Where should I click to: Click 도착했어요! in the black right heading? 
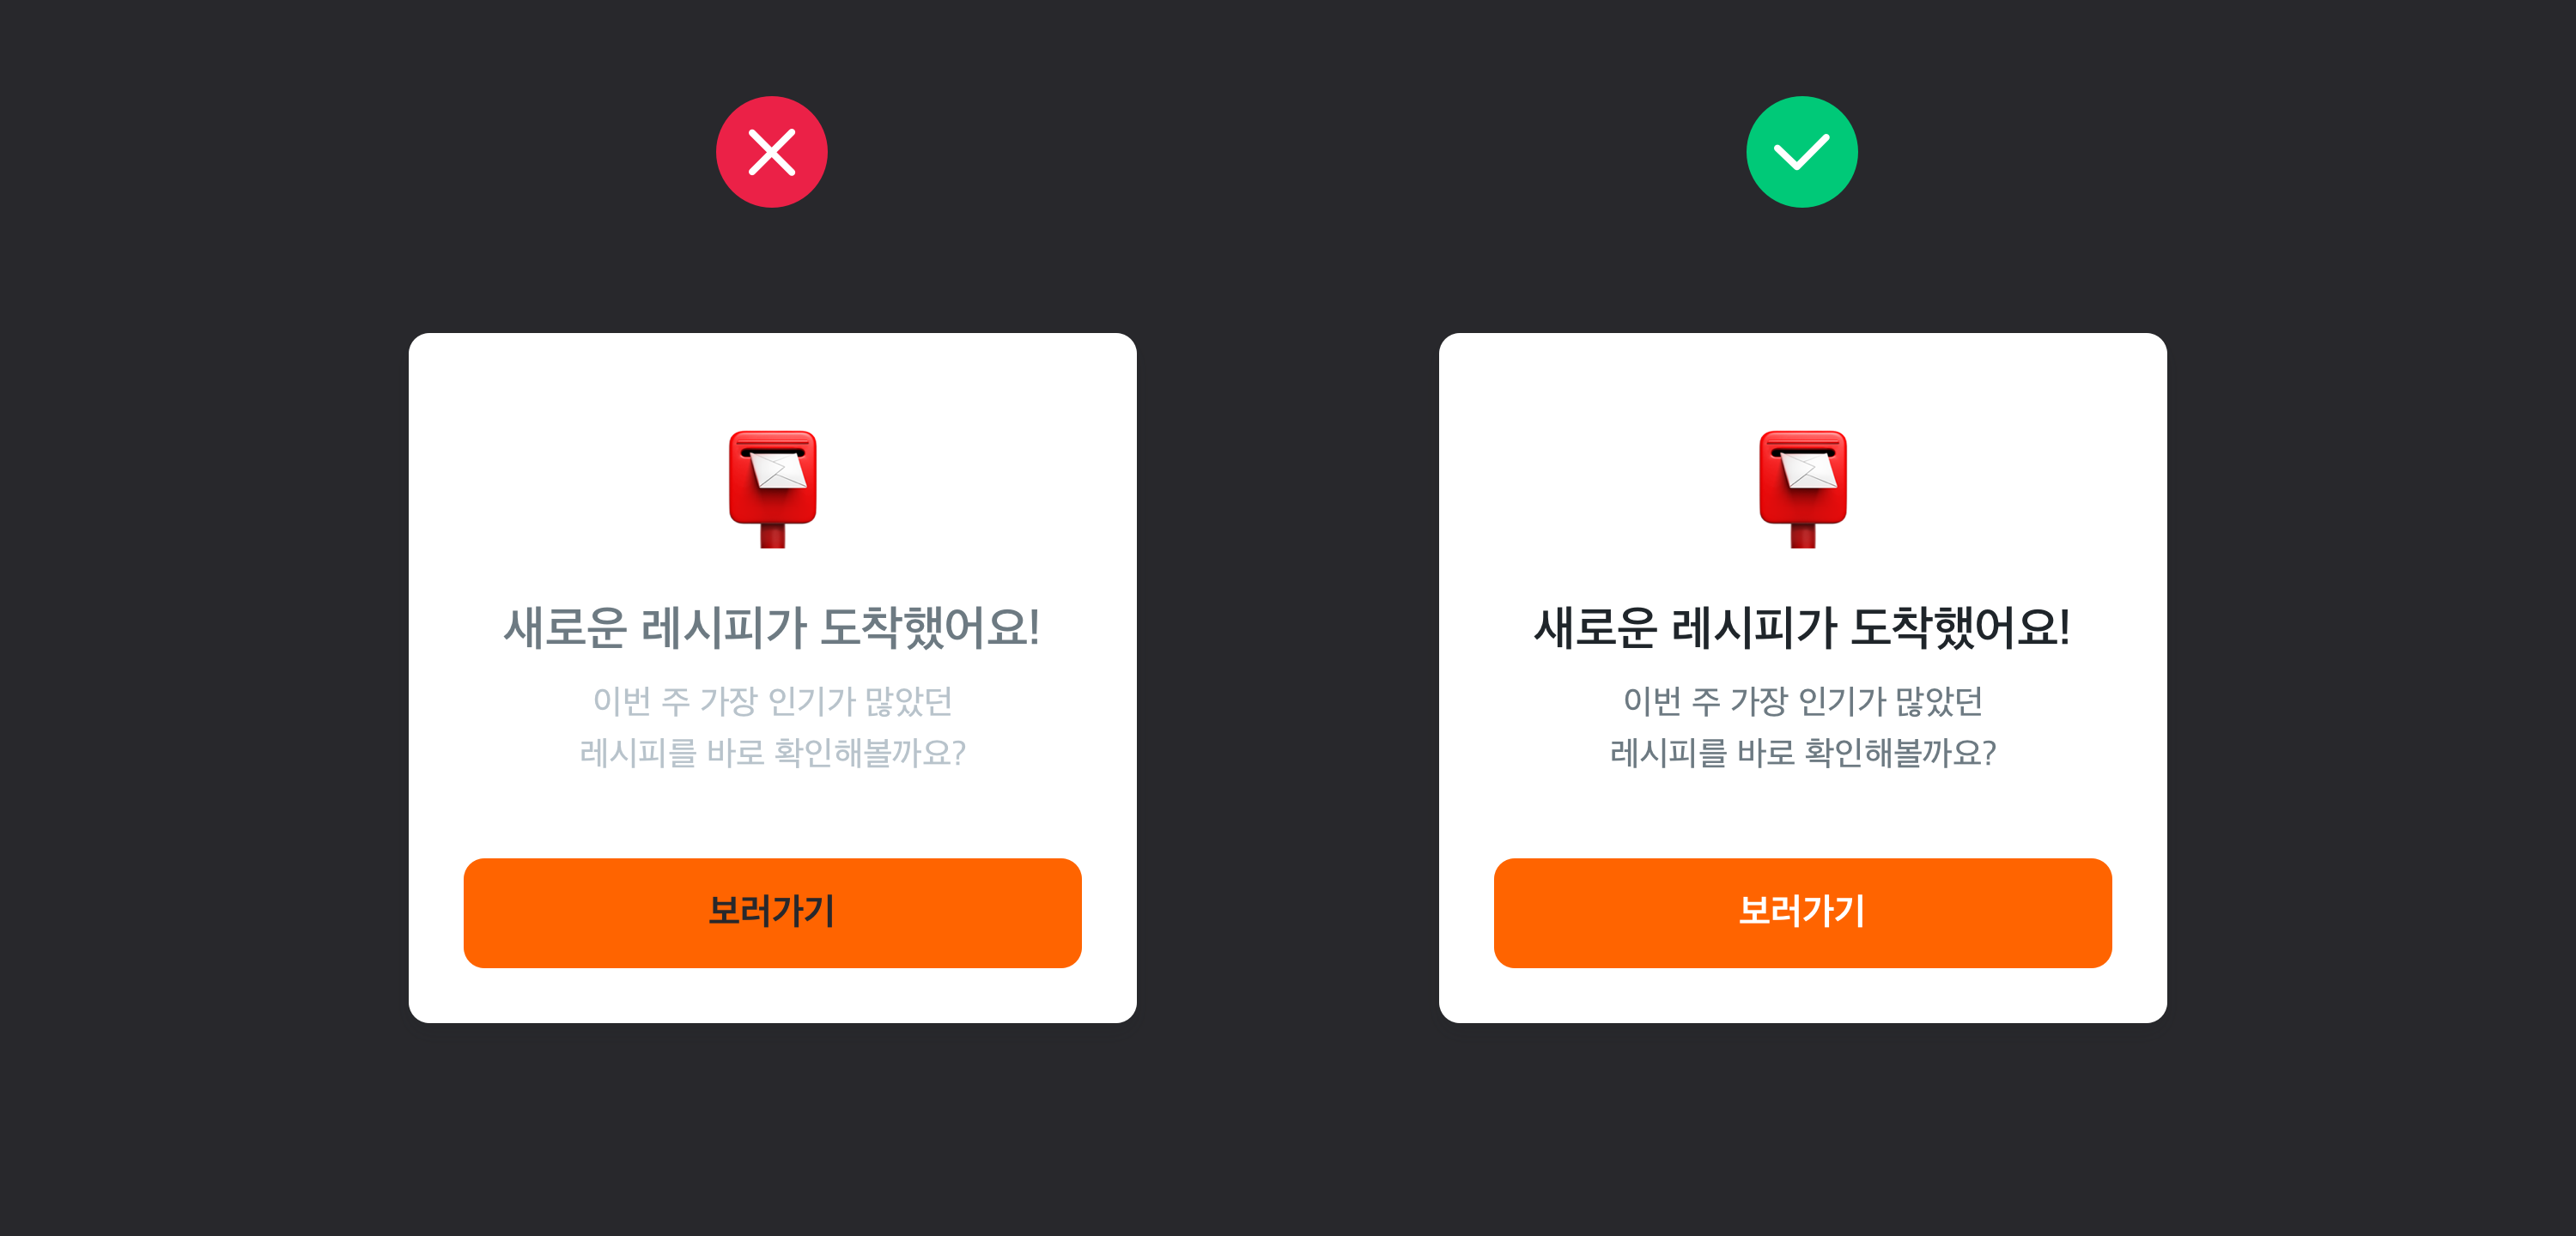click(1960, 628)
